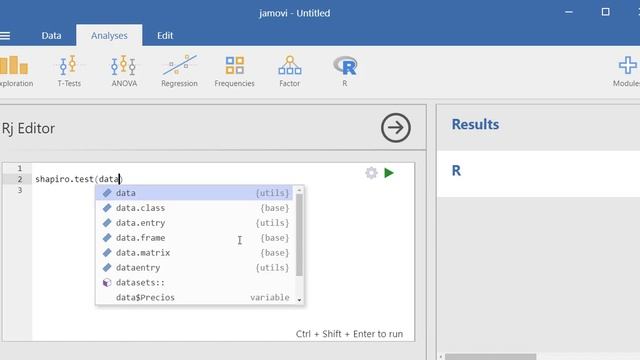Minimize the jamovi window
Image resolution: width=640 pixels, height=360 pixels.
coord(569,12)
